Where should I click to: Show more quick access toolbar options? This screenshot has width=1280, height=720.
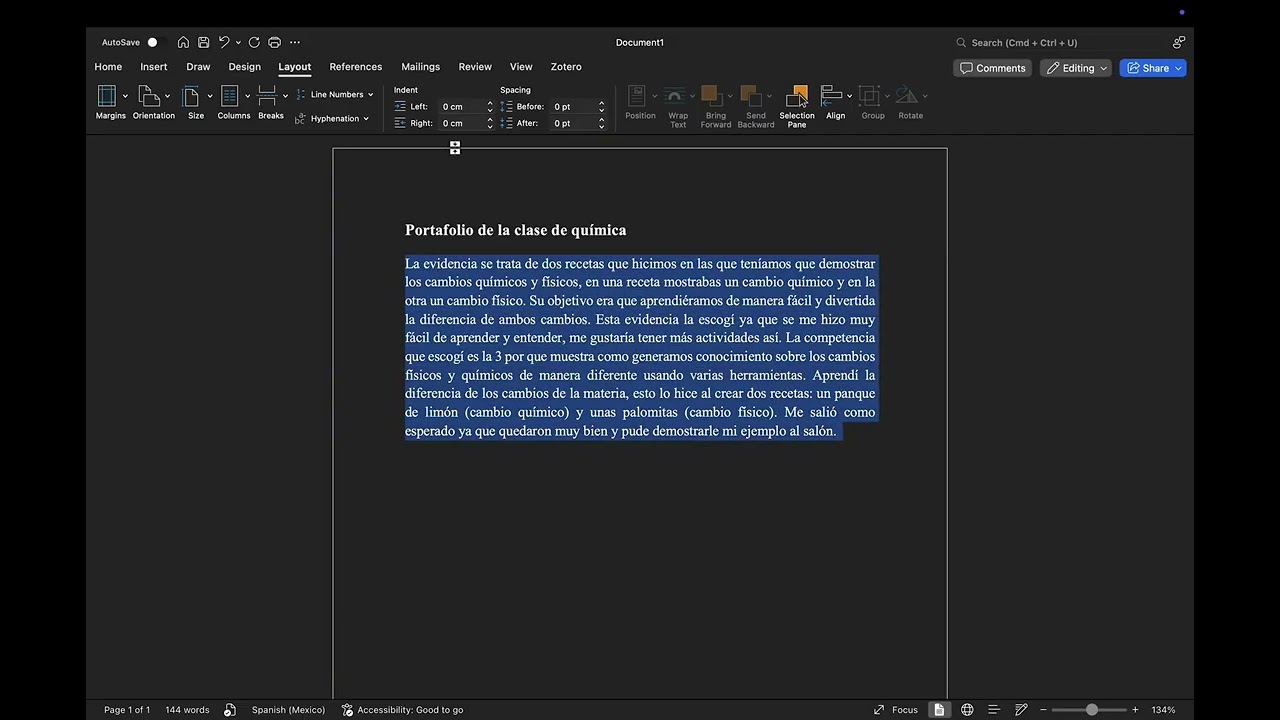pyautogui.click(x=295, y=42)
